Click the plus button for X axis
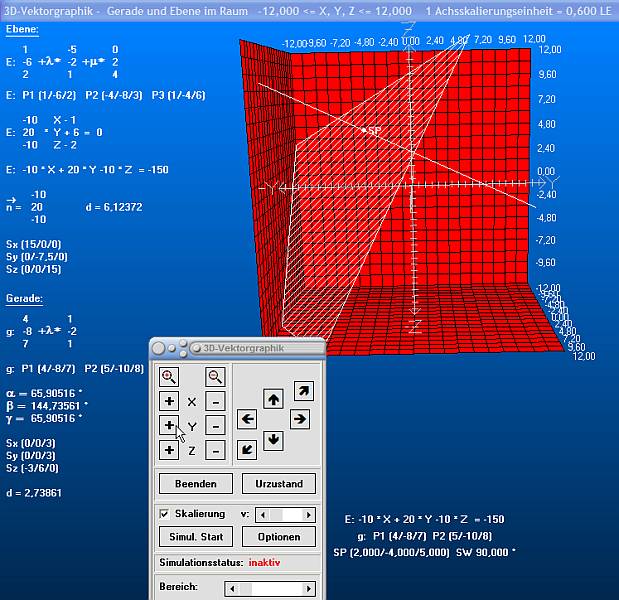Image resolution: width=619 pixels, height=600 pixels. point(169,401)
